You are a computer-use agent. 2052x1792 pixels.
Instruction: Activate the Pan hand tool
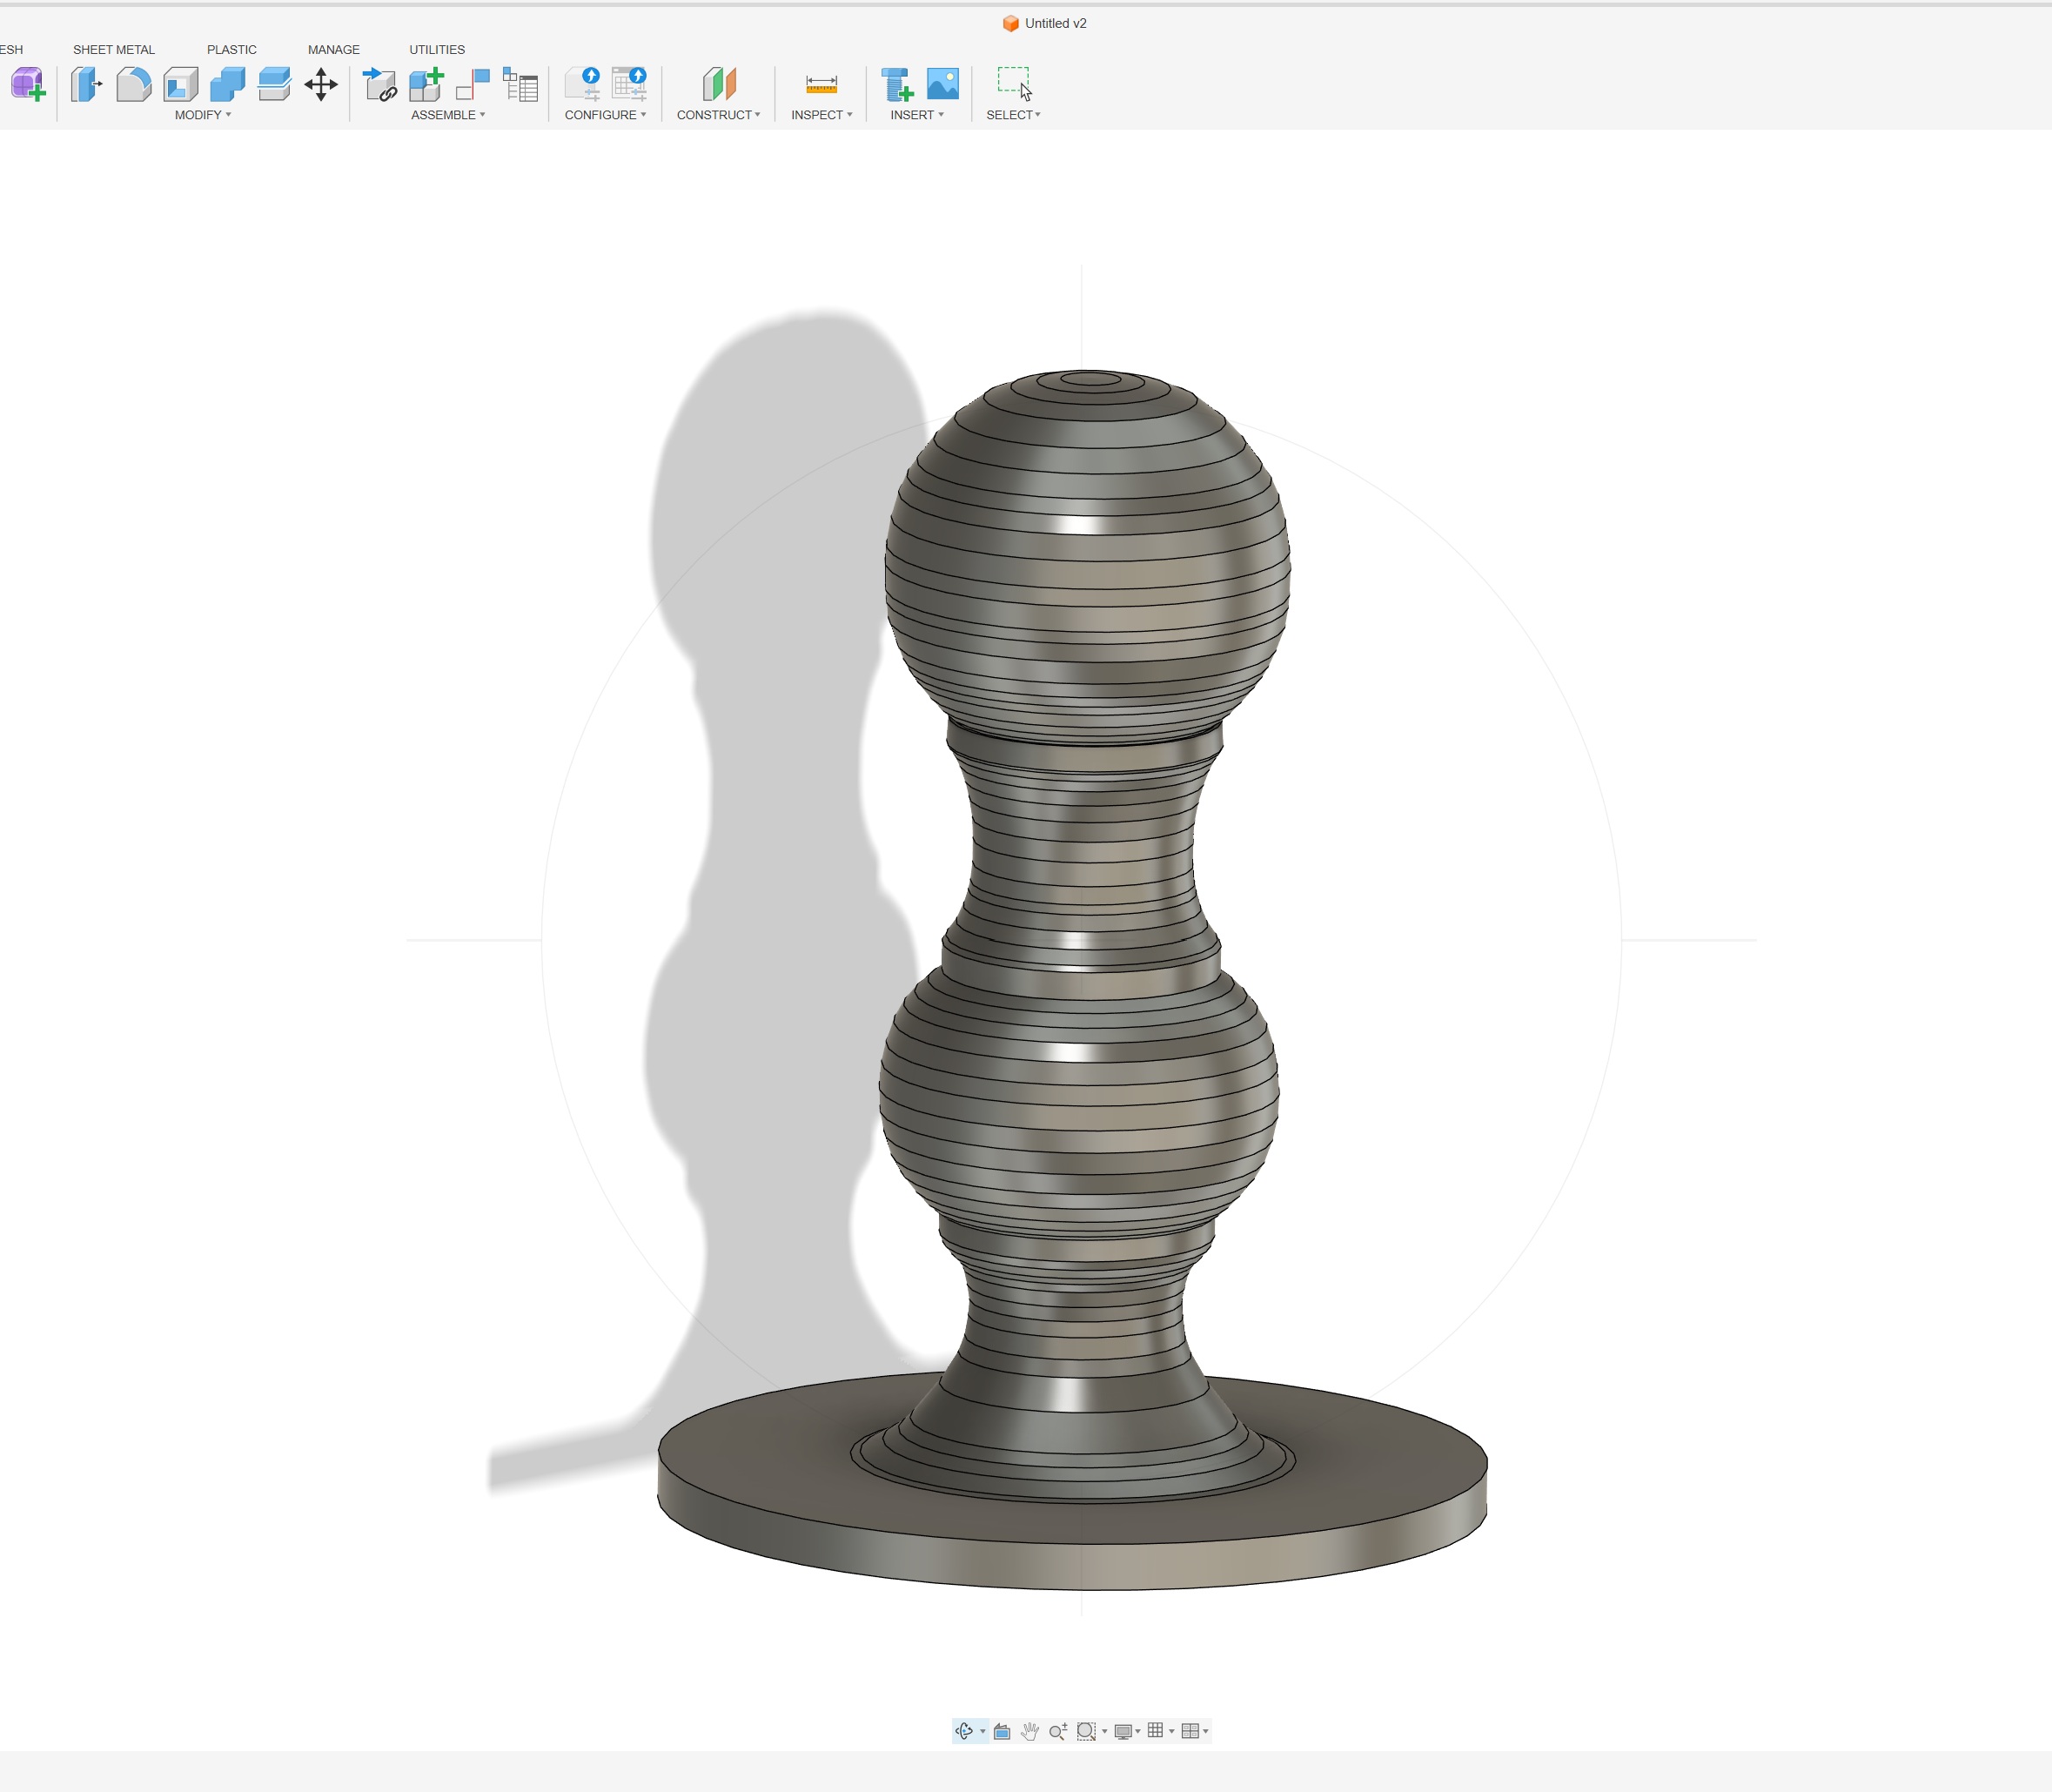[1029, 1731]
